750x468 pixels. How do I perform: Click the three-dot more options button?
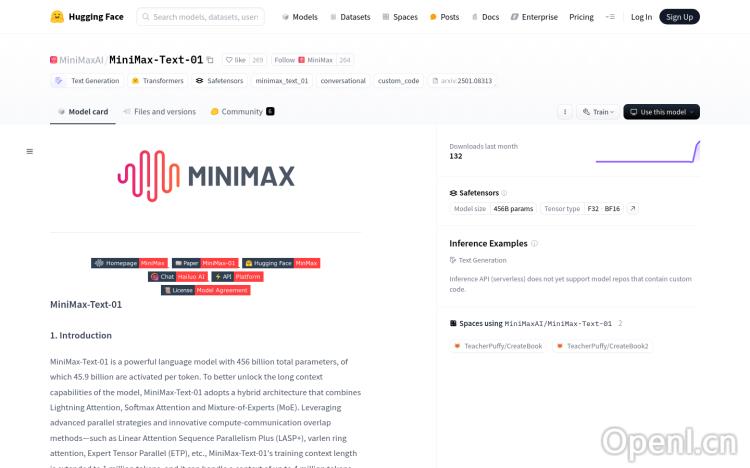565,112
